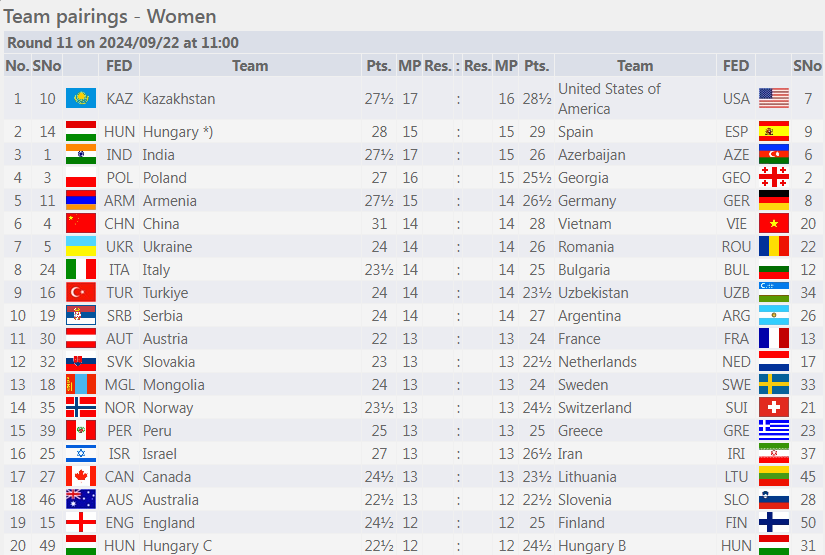Click the right FED column header

[x=736, y=66]
